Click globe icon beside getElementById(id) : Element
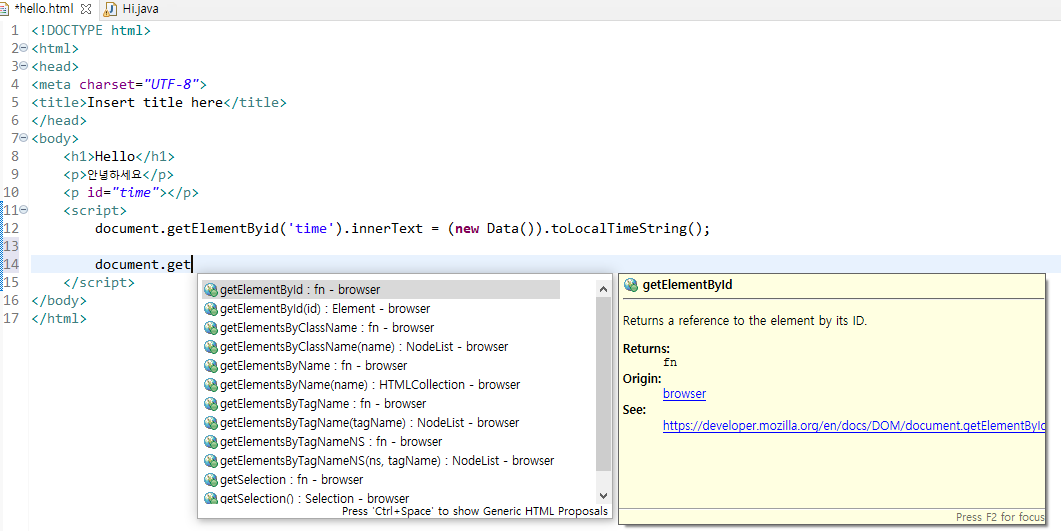This screenshot has height=531, width=1061. click(x=210, y=308)
